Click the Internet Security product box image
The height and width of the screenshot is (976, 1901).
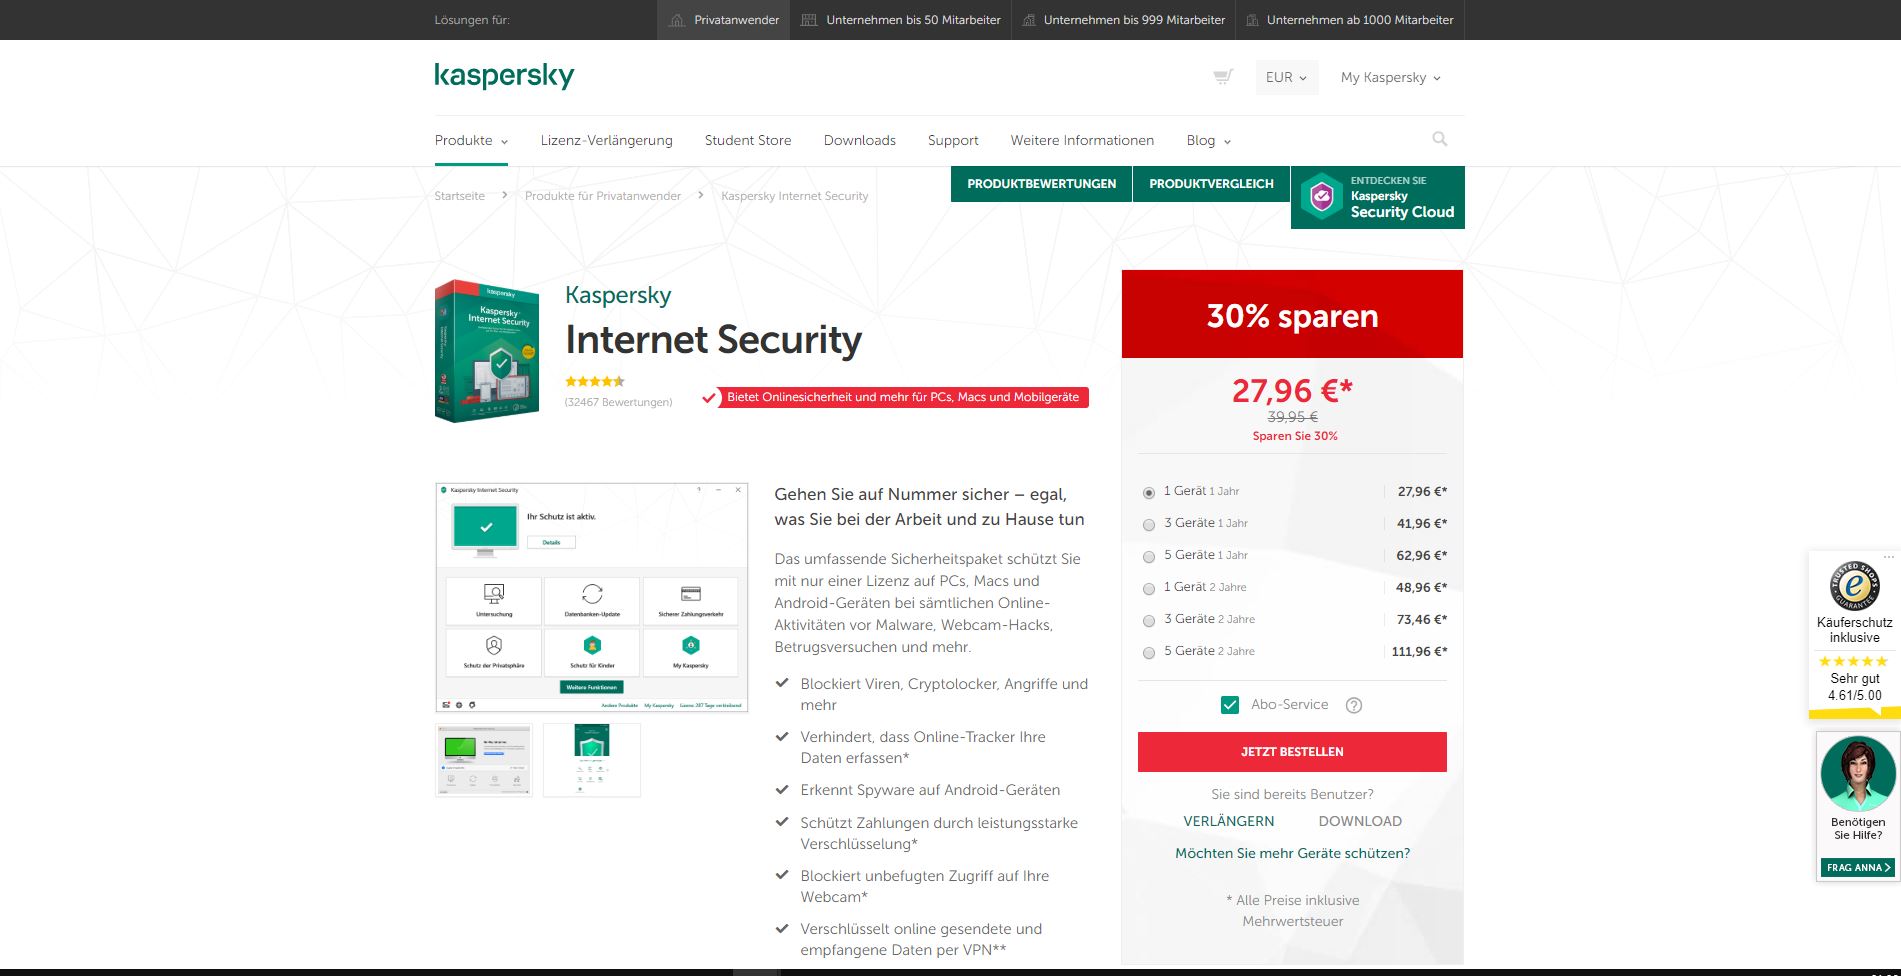click(x=487, y=351)
